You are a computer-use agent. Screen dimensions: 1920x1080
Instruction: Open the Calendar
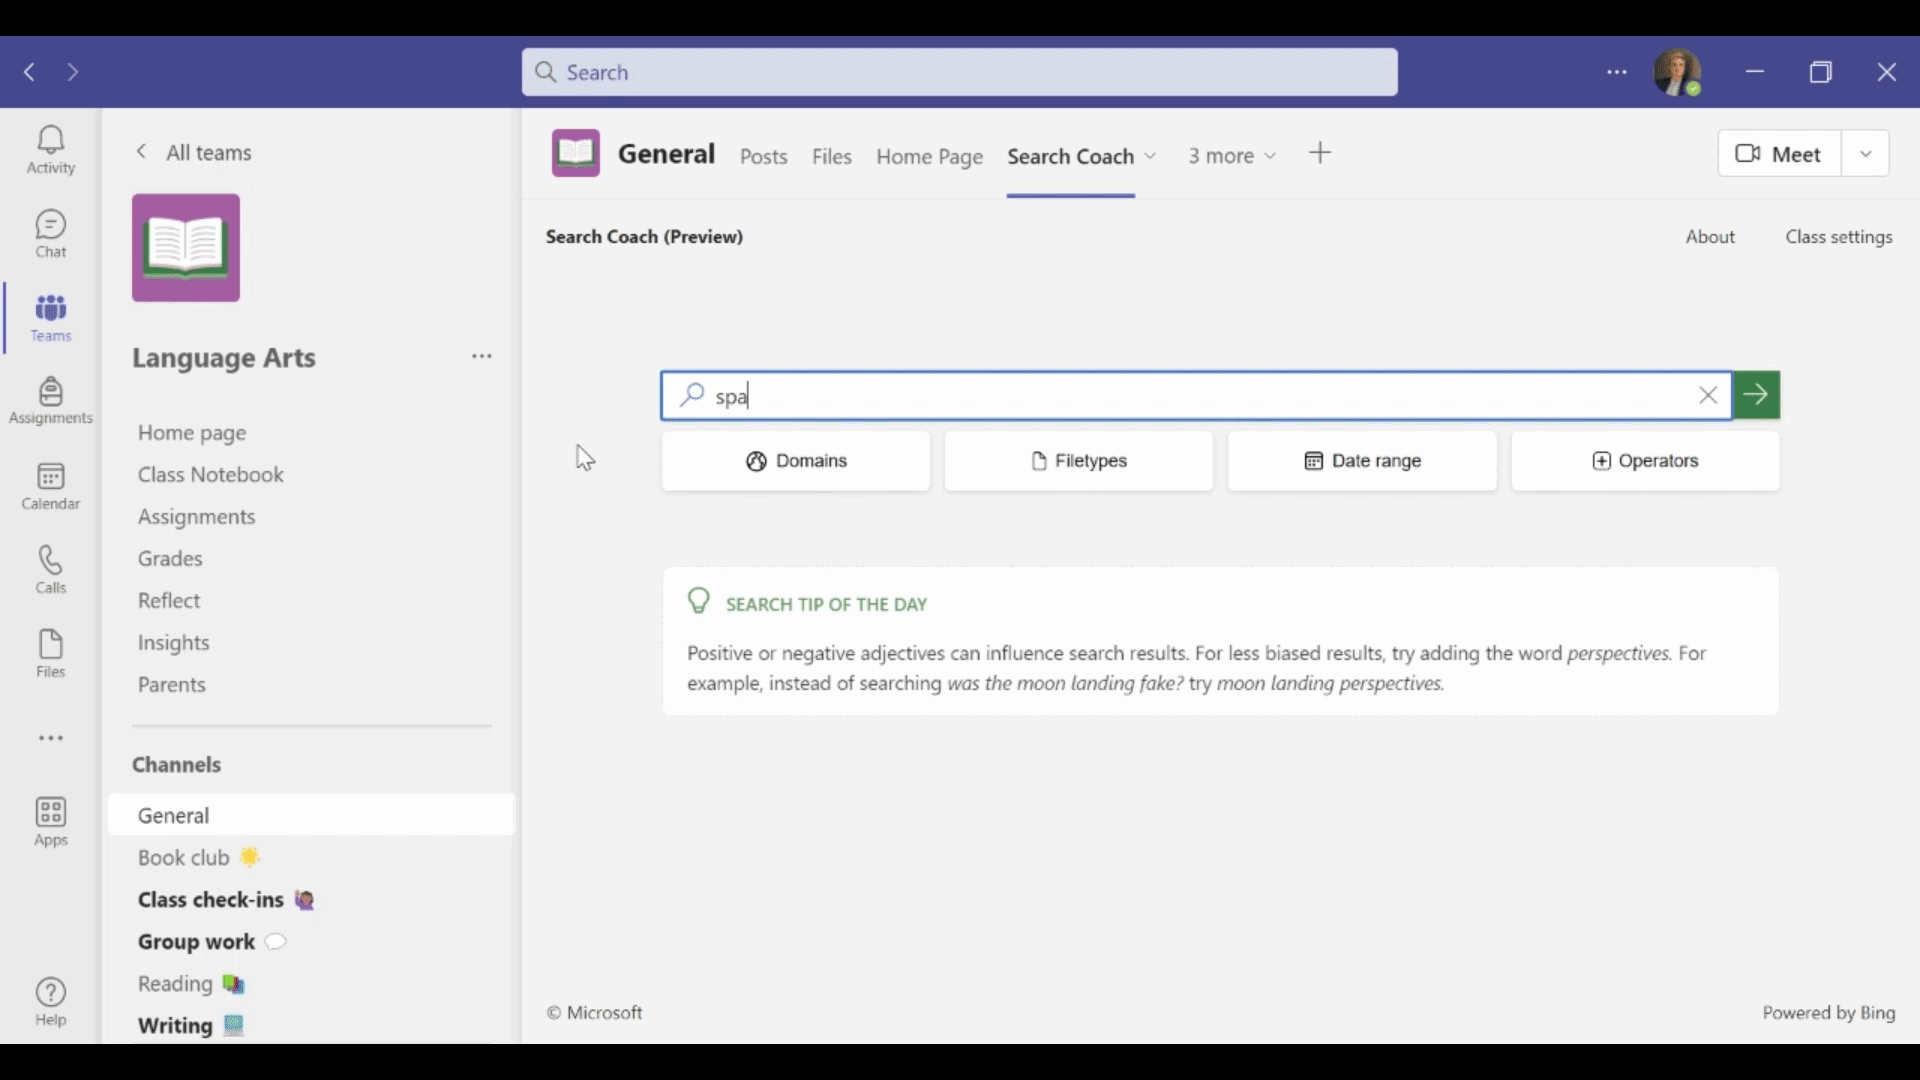[x=50, y=486]
